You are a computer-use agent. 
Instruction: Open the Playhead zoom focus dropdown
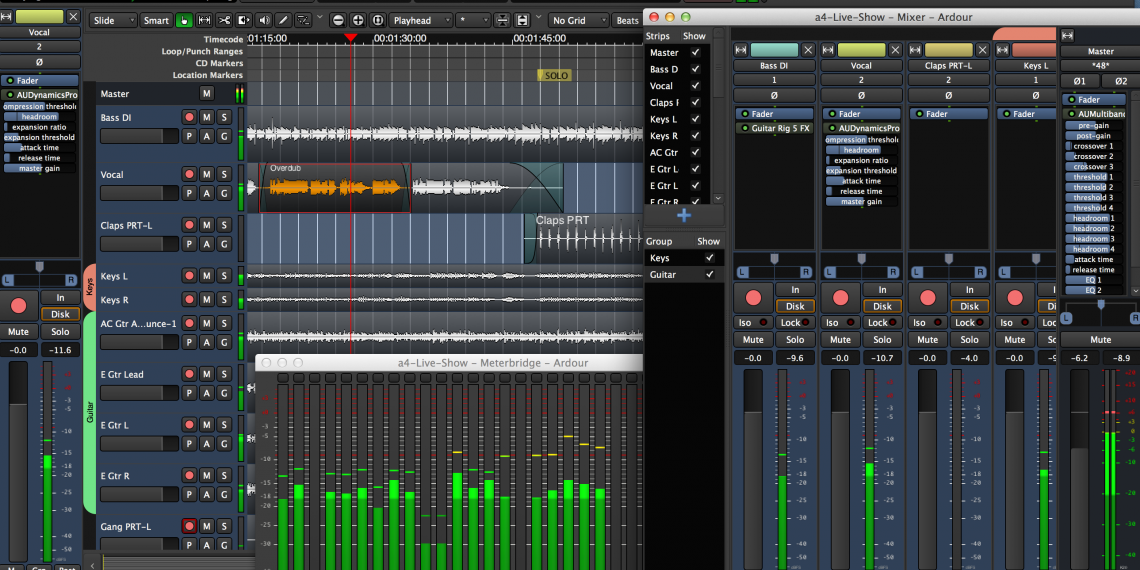418,20
